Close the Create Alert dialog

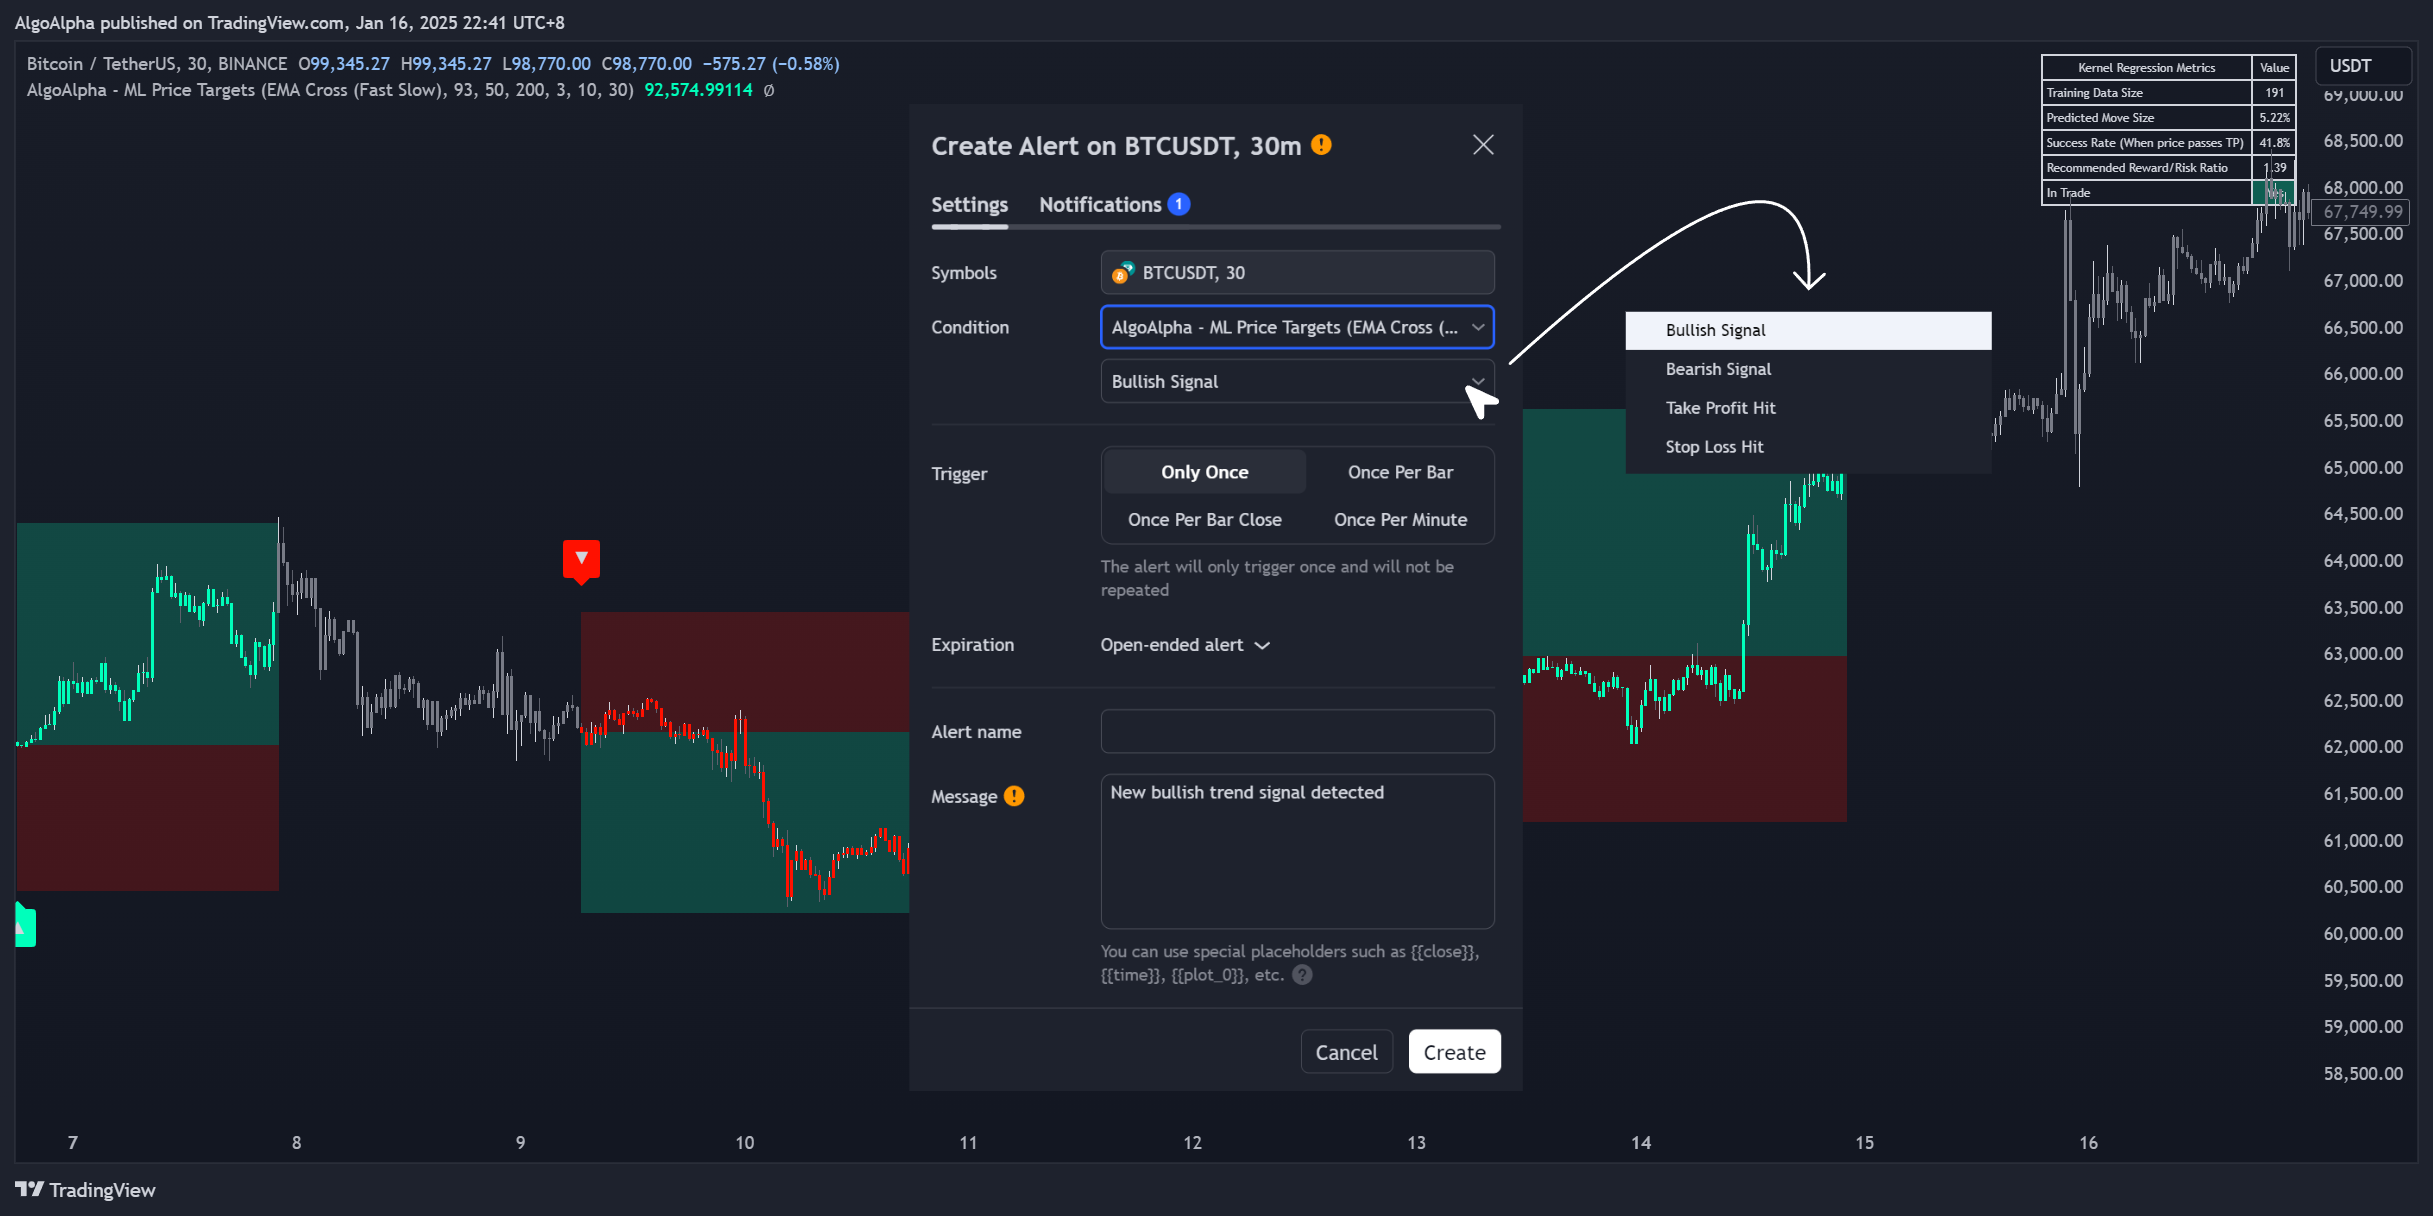1483,145
